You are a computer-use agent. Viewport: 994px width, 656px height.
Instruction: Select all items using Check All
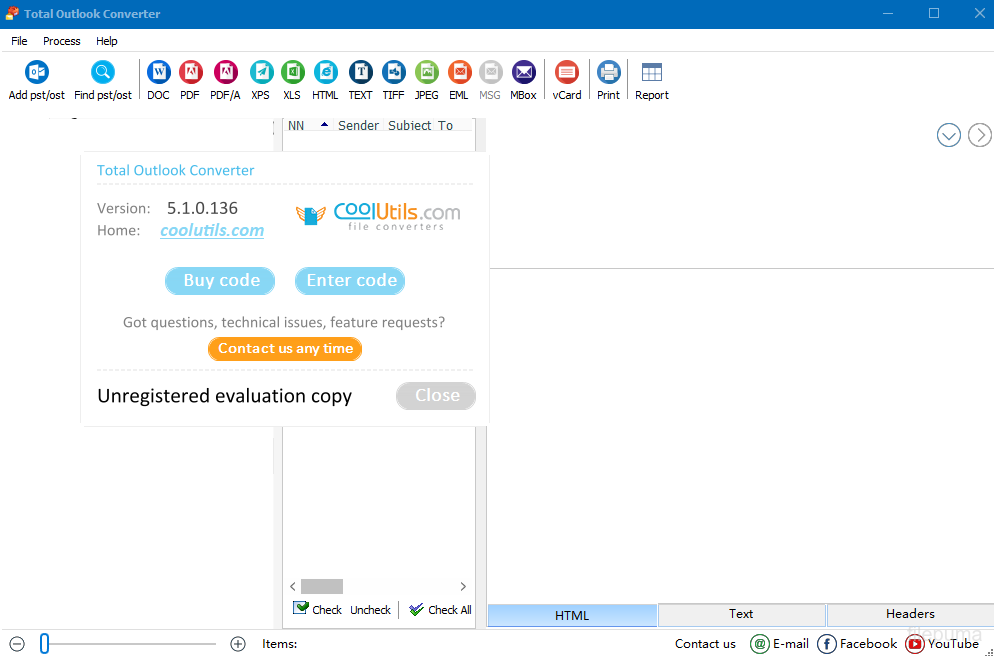pyautogui.click(x=440, y=609)
